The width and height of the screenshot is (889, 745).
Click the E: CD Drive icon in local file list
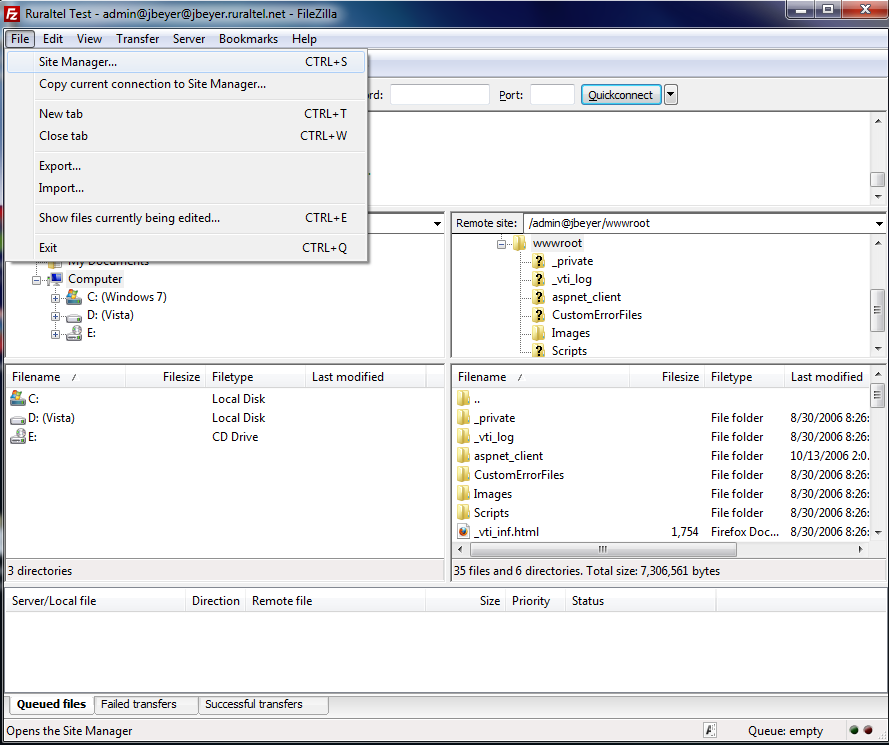point(18,437)
